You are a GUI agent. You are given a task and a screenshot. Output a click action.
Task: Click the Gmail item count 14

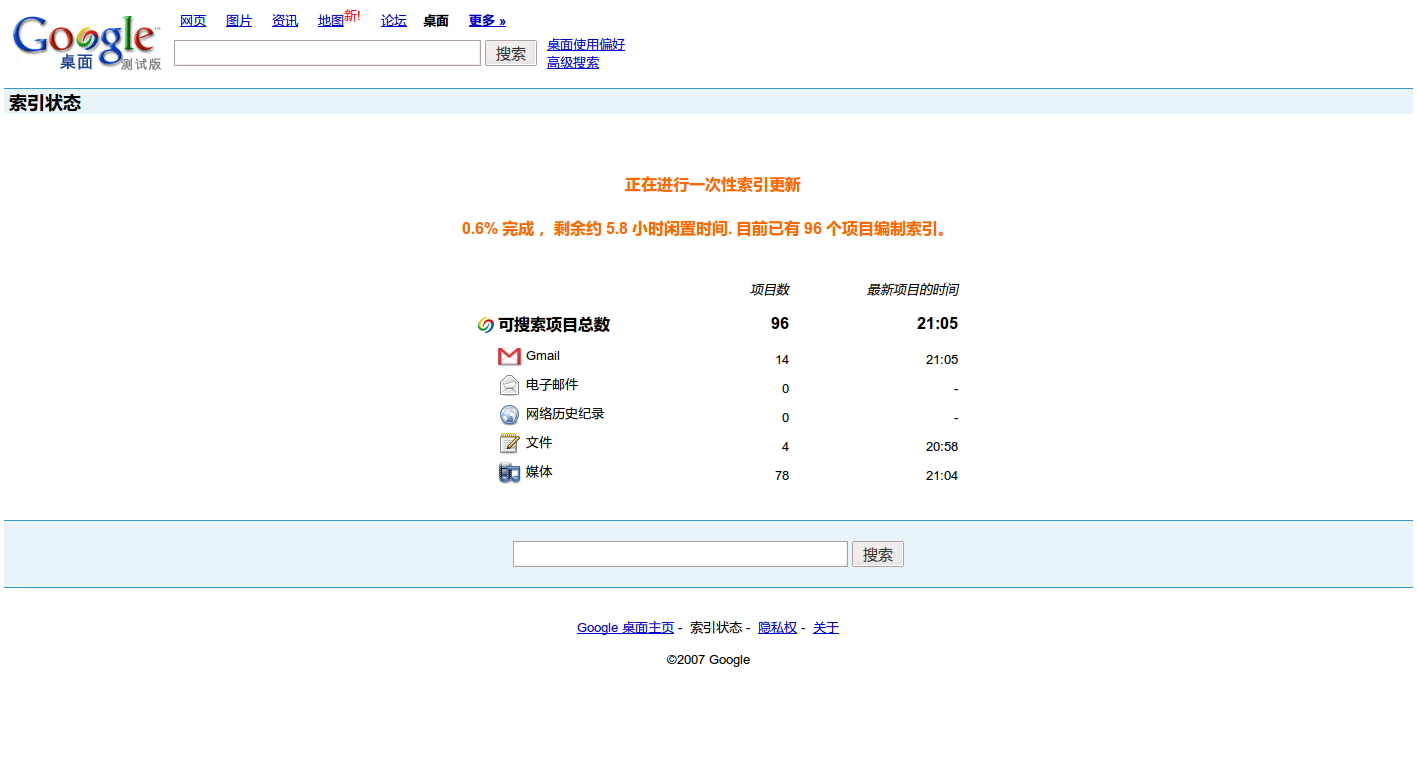pyautogui.click(x=782, y=360)
